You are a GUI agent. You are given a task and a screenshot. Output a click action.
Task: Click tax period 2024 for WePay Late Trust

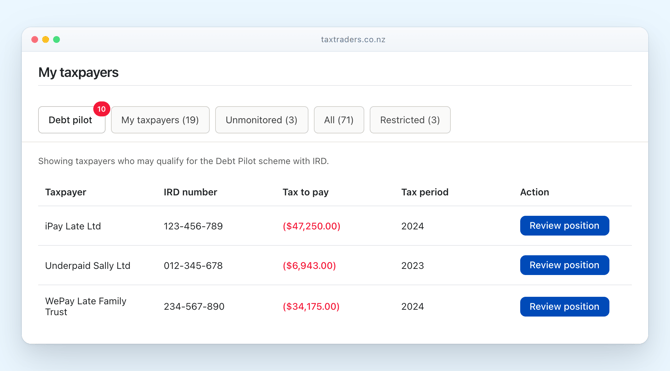412,306
